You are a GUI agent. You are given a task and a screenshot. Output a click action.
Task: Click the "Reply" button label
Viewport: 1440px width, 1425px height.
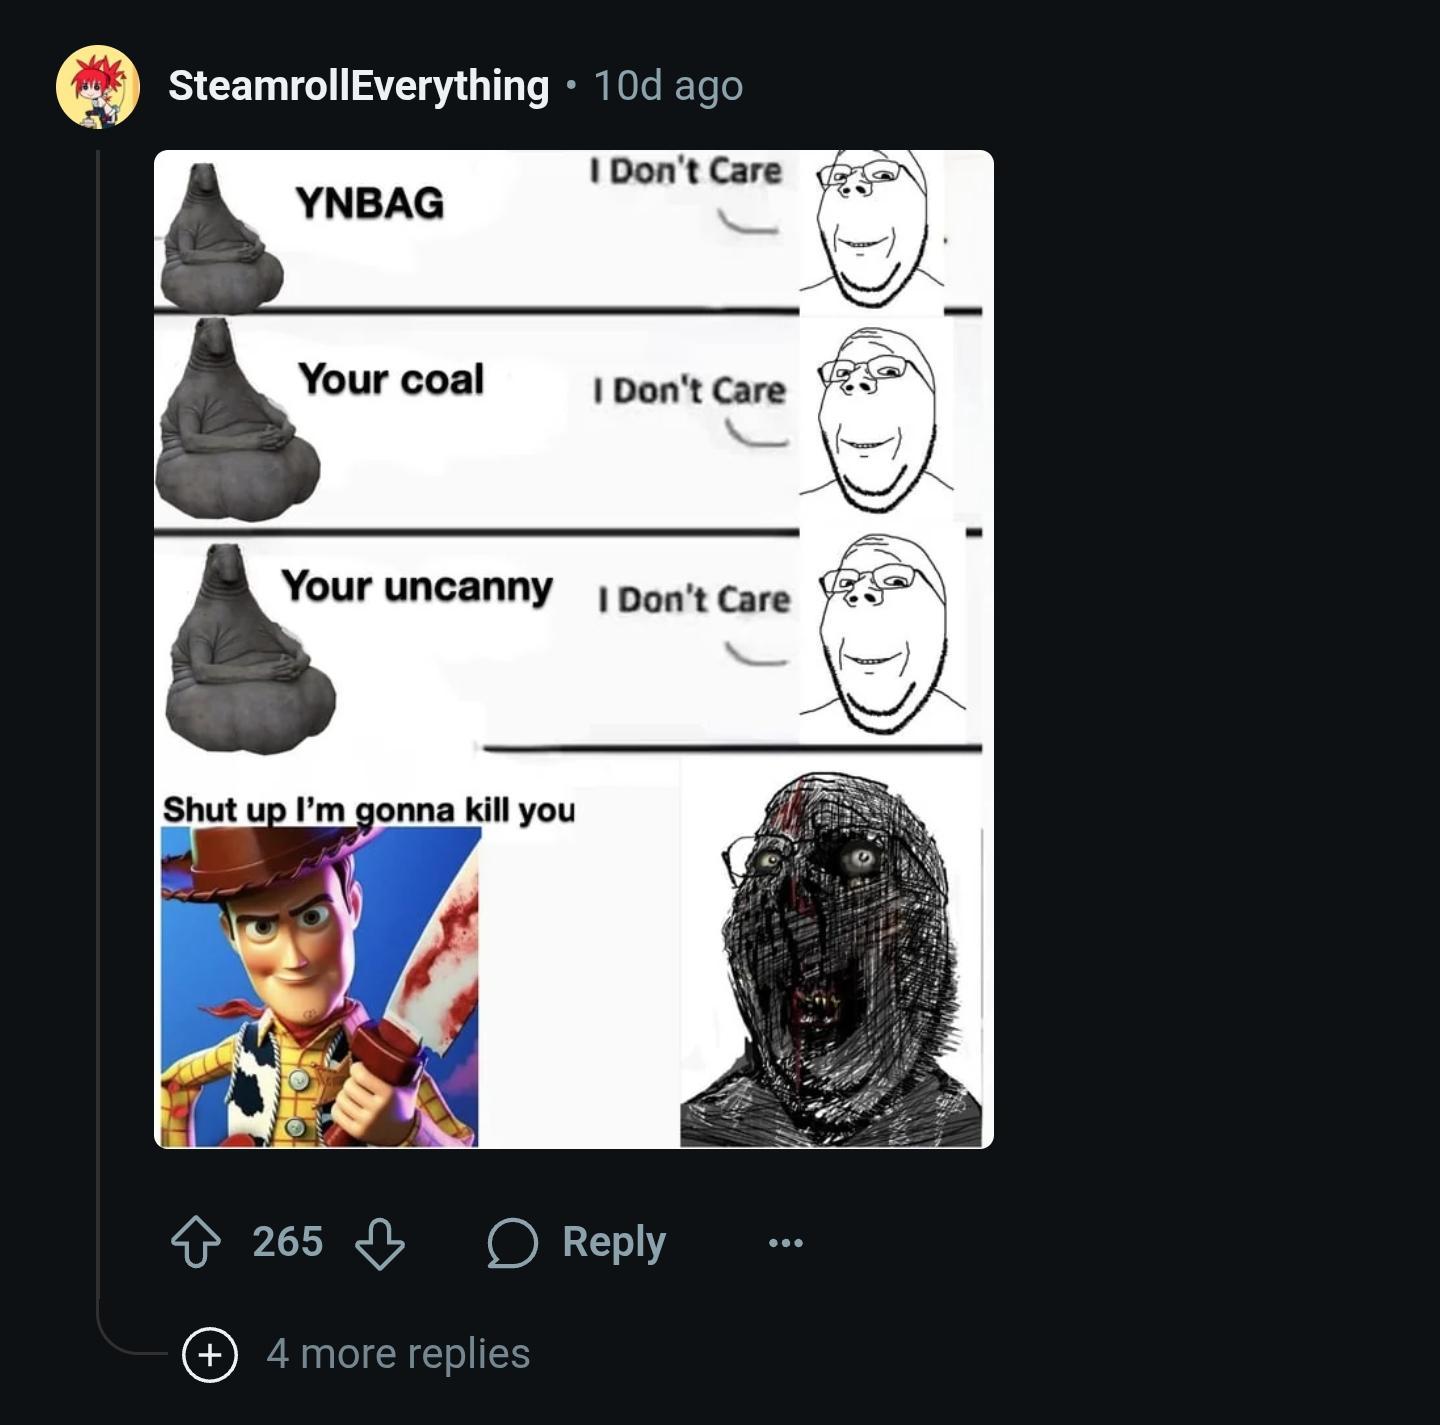[x=613, y=1242]
